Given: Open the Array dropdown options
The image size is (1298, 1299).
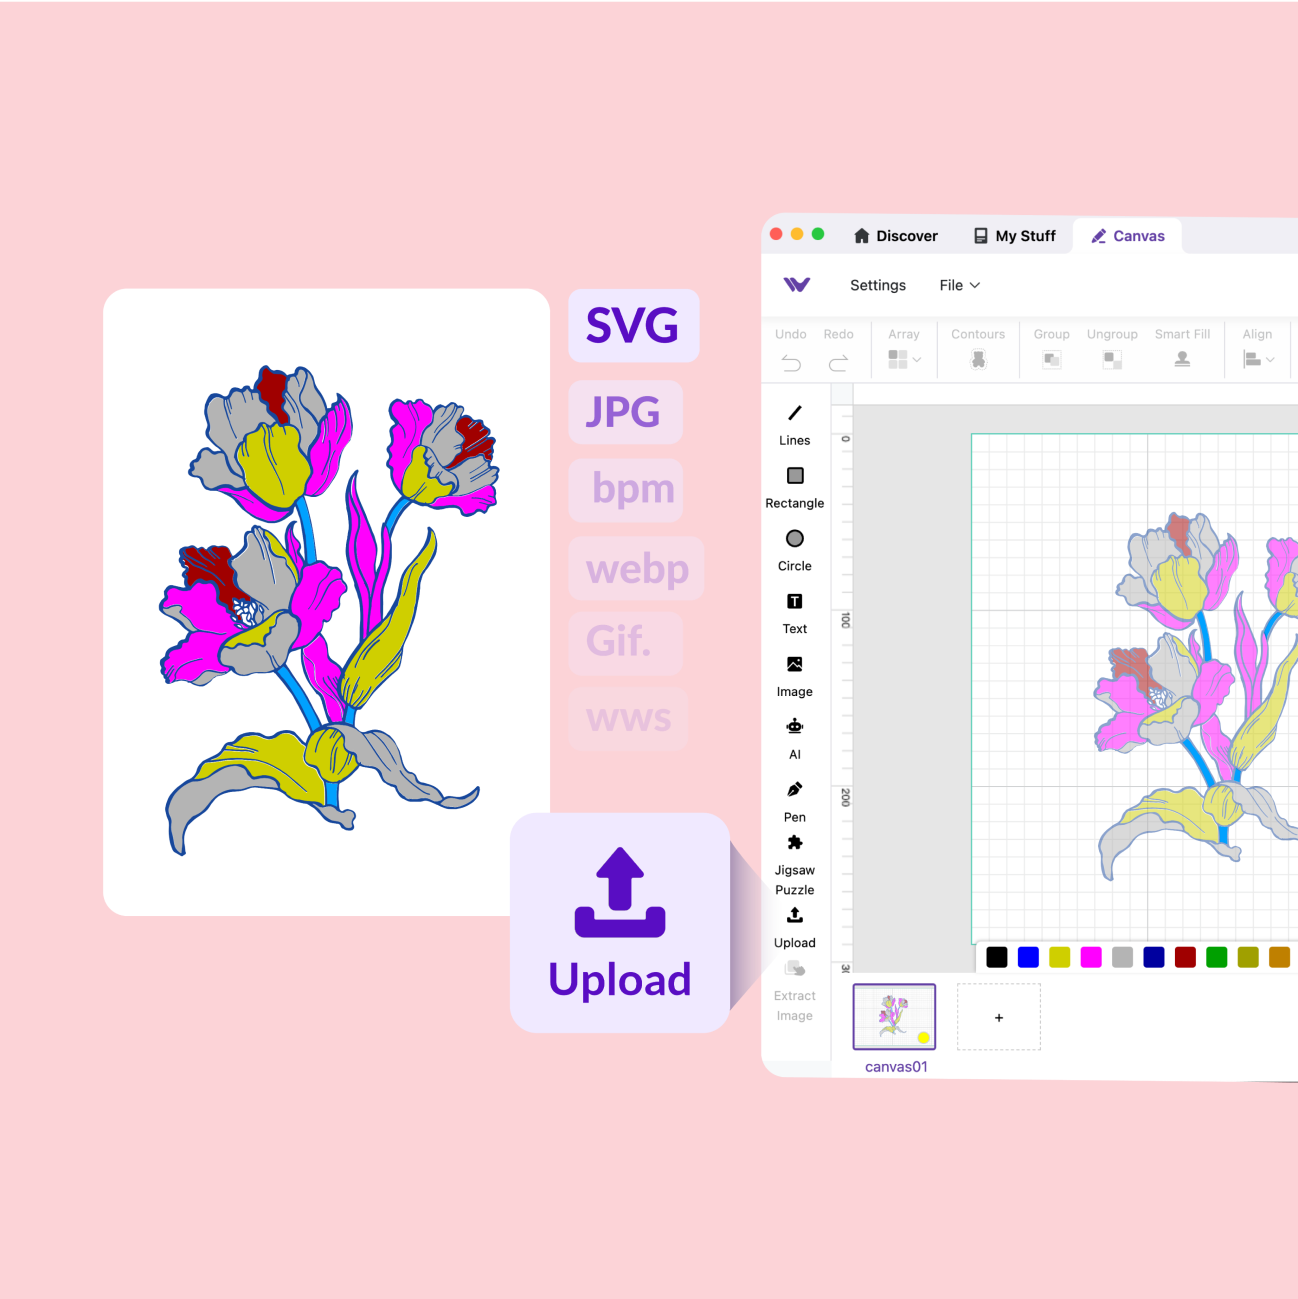Looking at the screenshot, I should pos(904,359).
